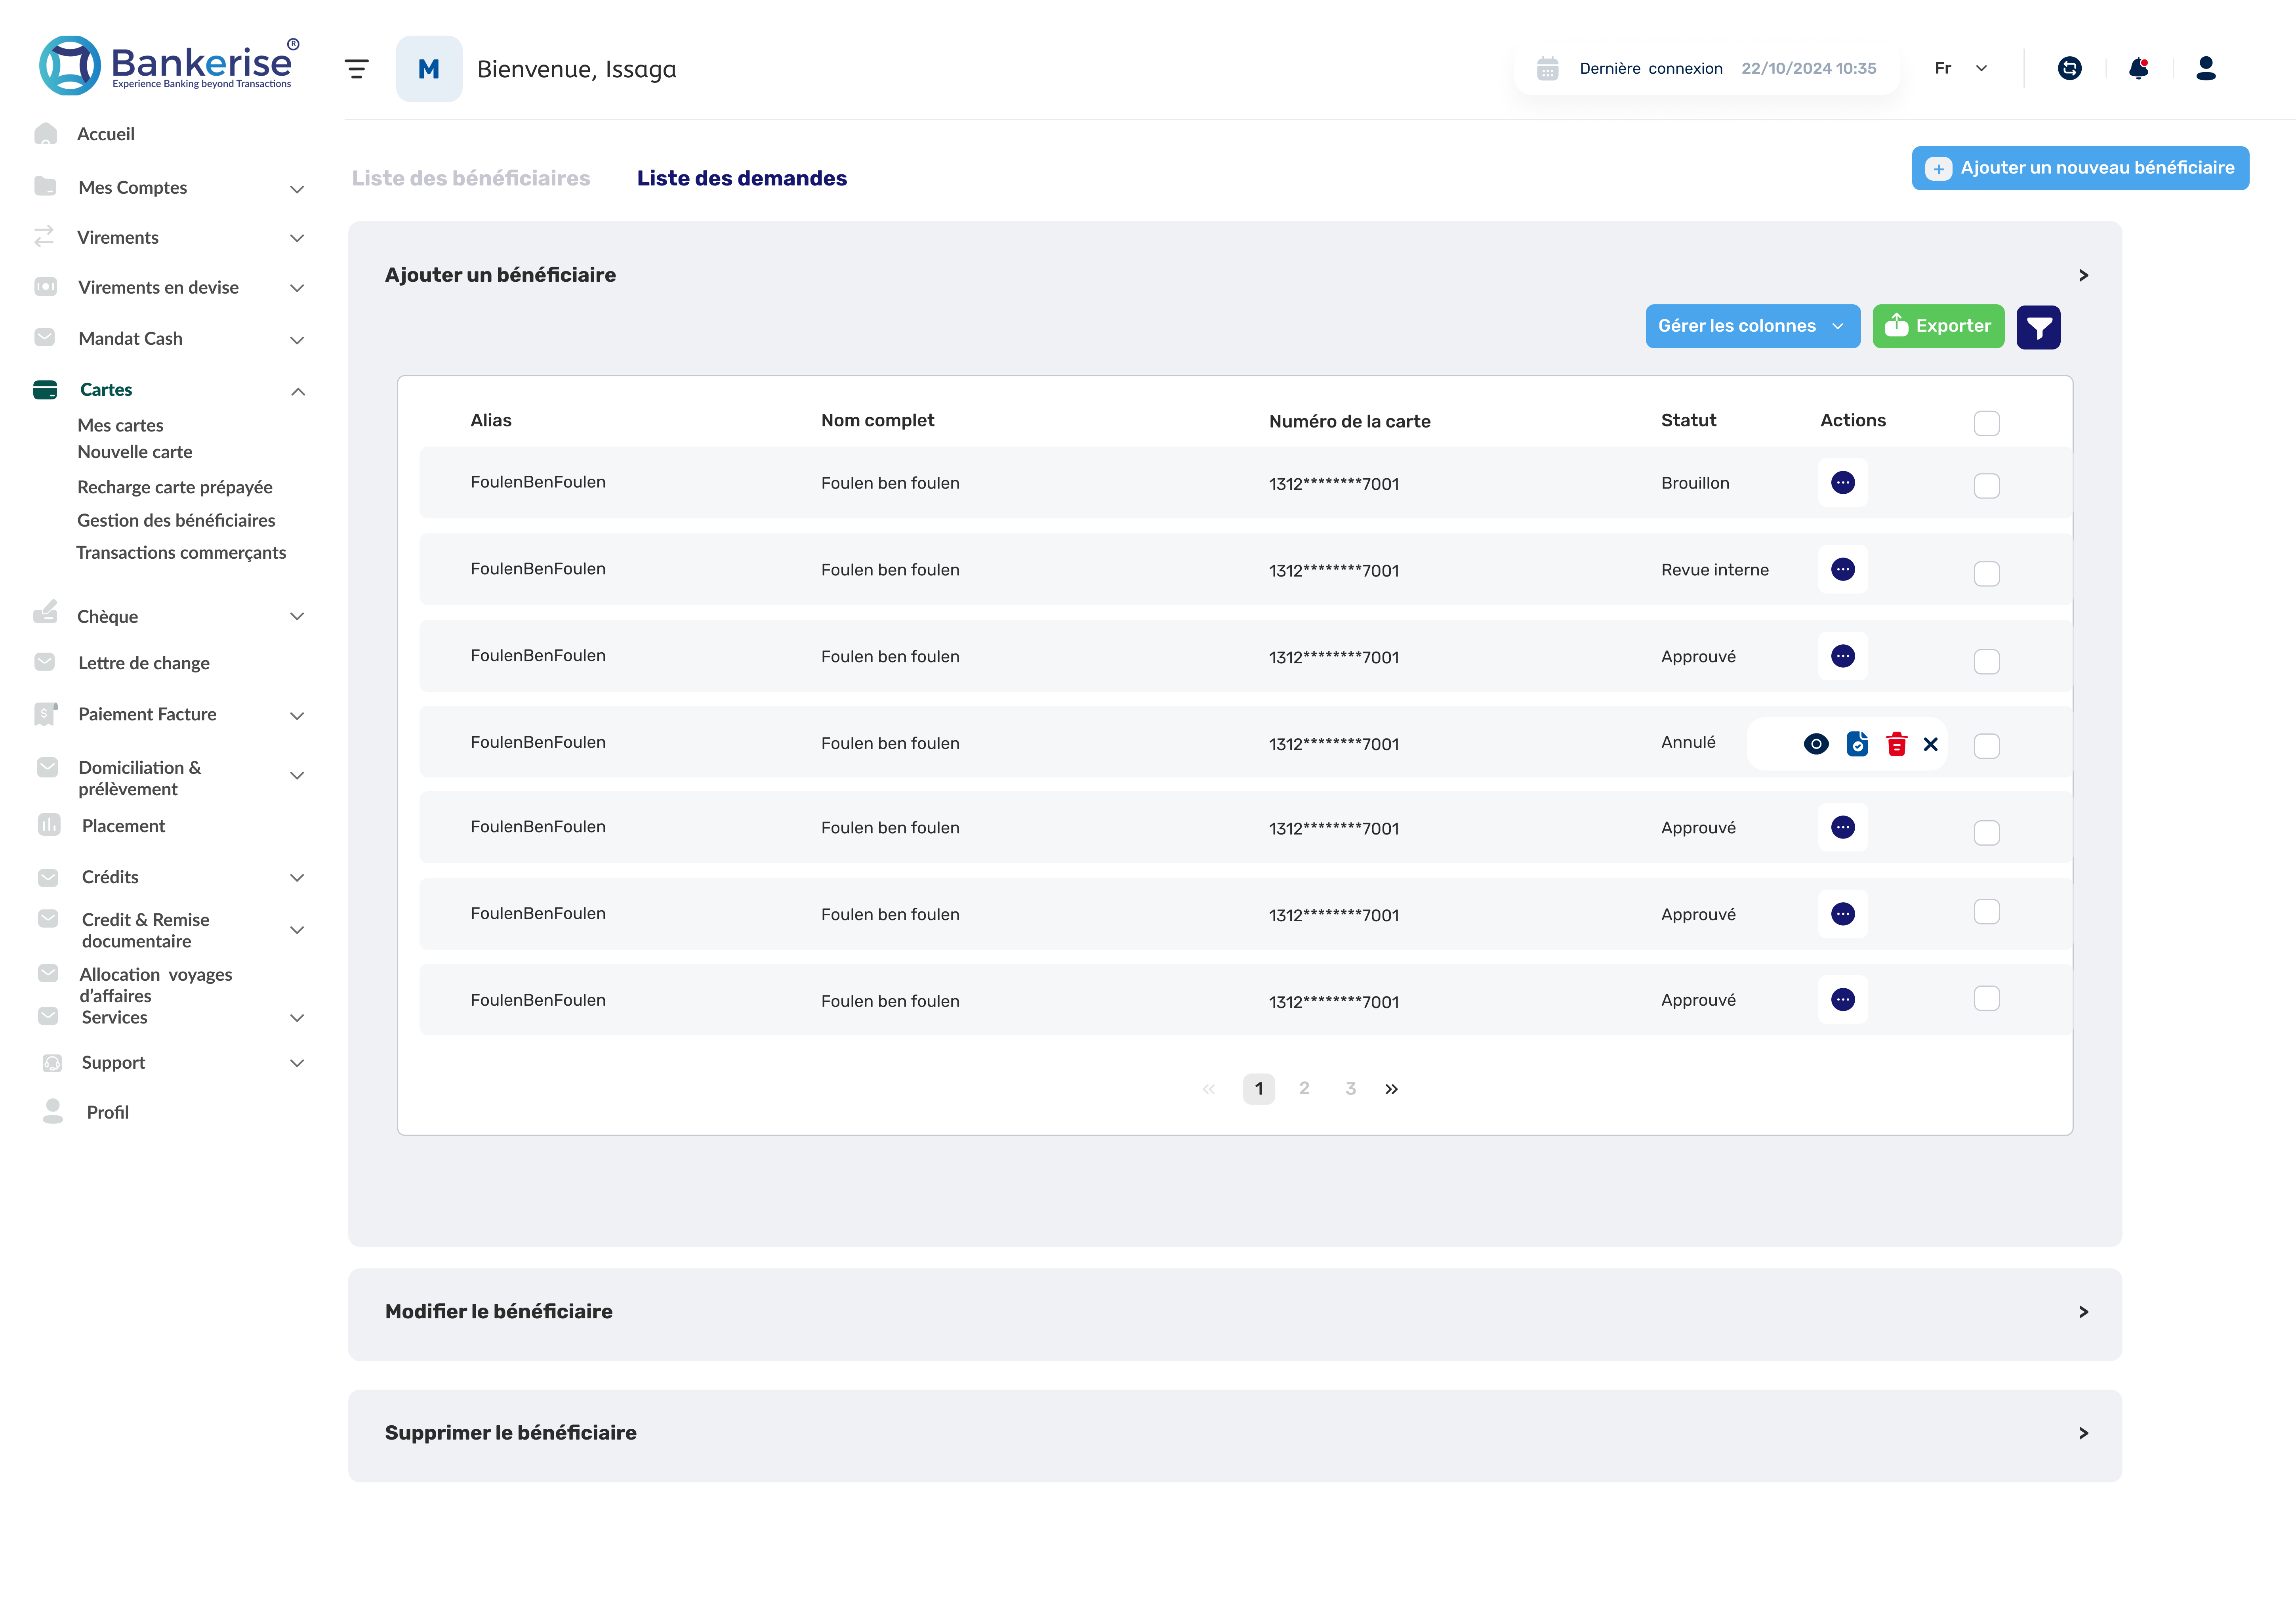Collapse the Cartes submenu
2296x1606 pixels.
pos(298,391)
